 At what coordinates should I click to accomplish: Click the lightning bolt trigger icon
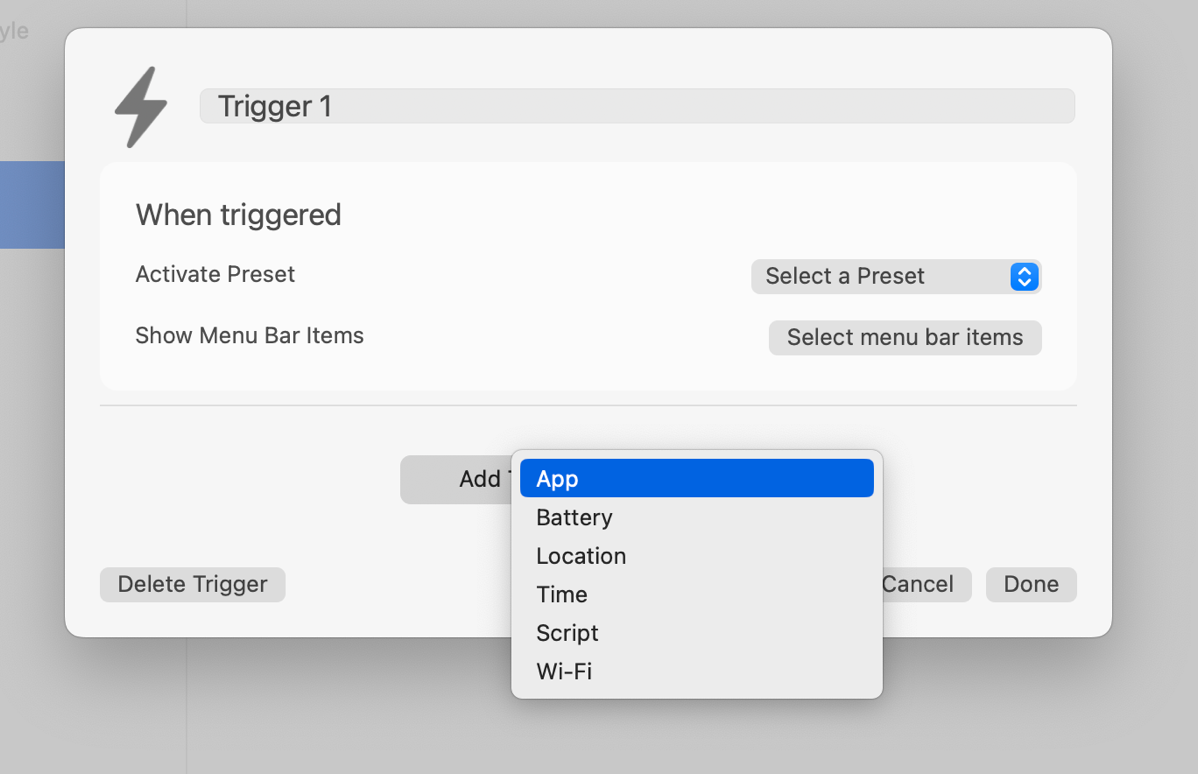tap(141, 107)
